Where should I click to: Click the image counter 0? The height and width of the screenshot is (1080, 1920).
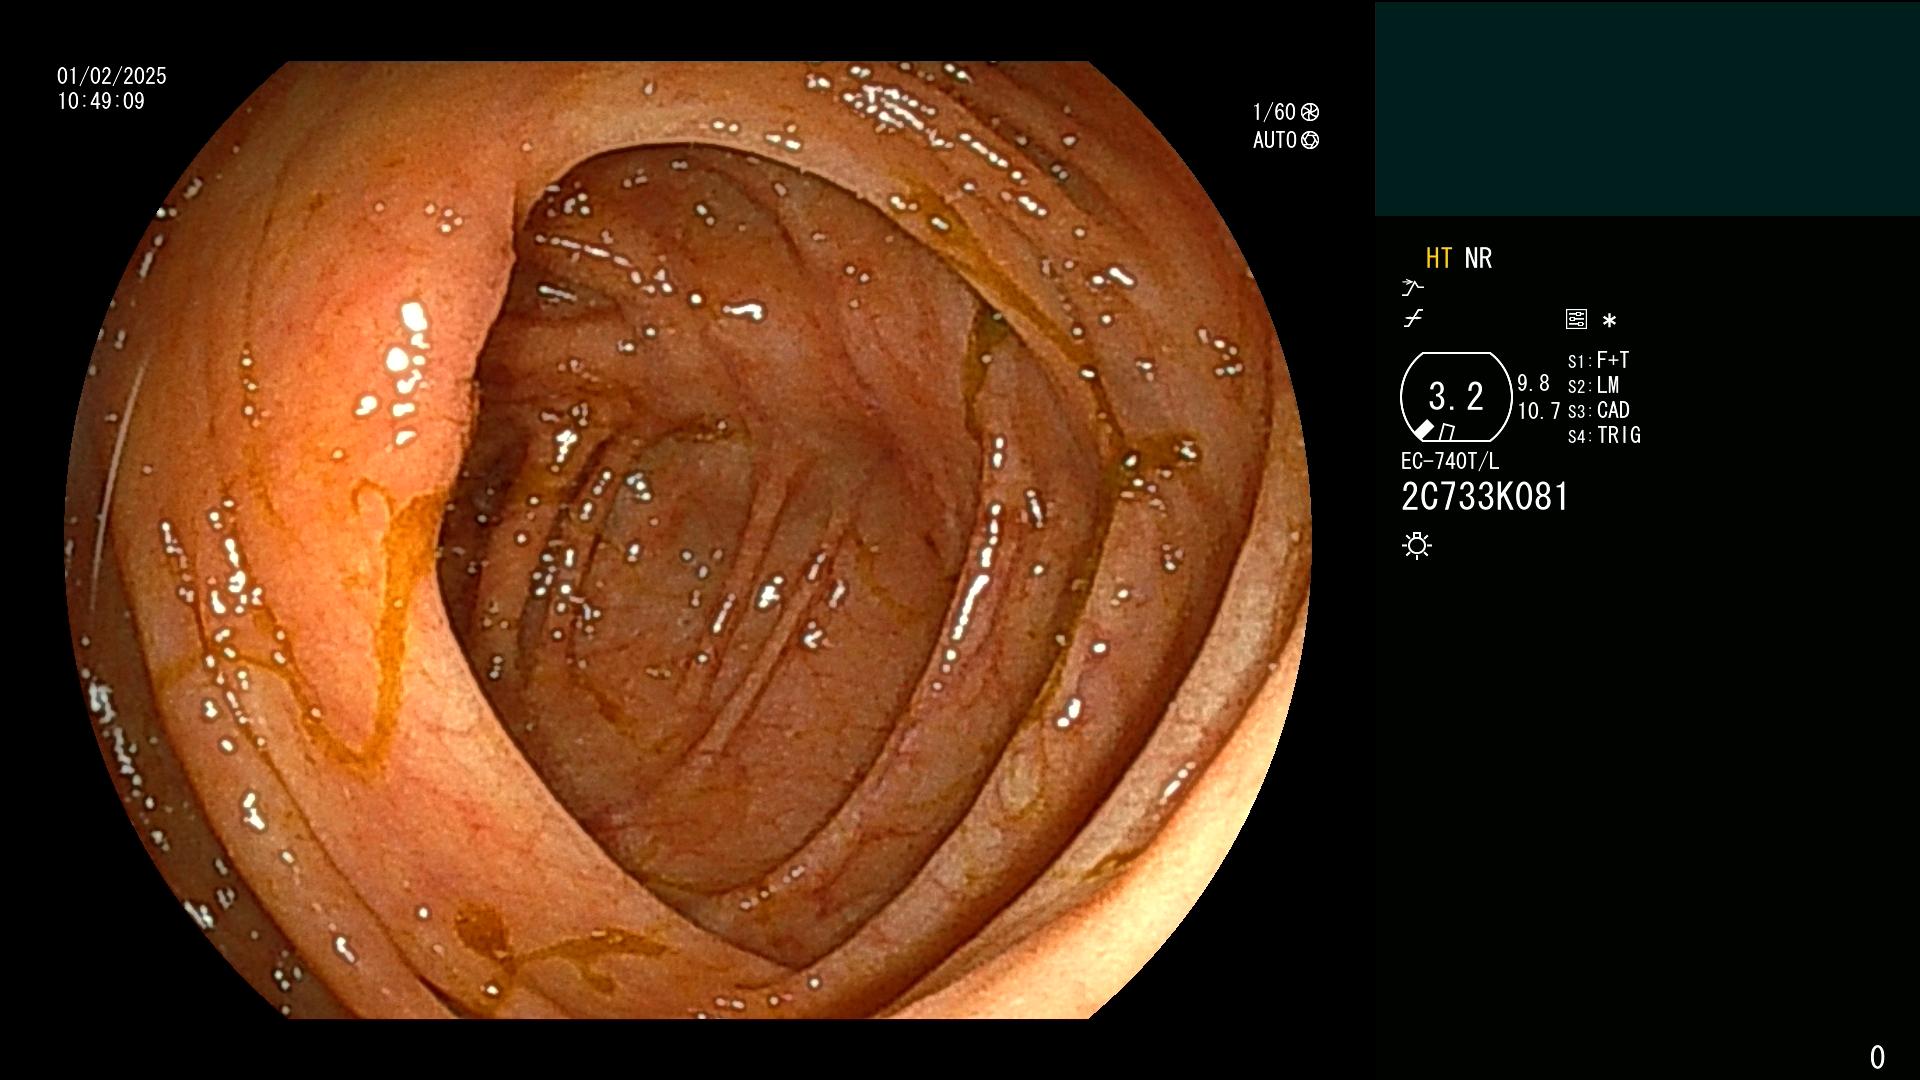click(1877, 1057)
